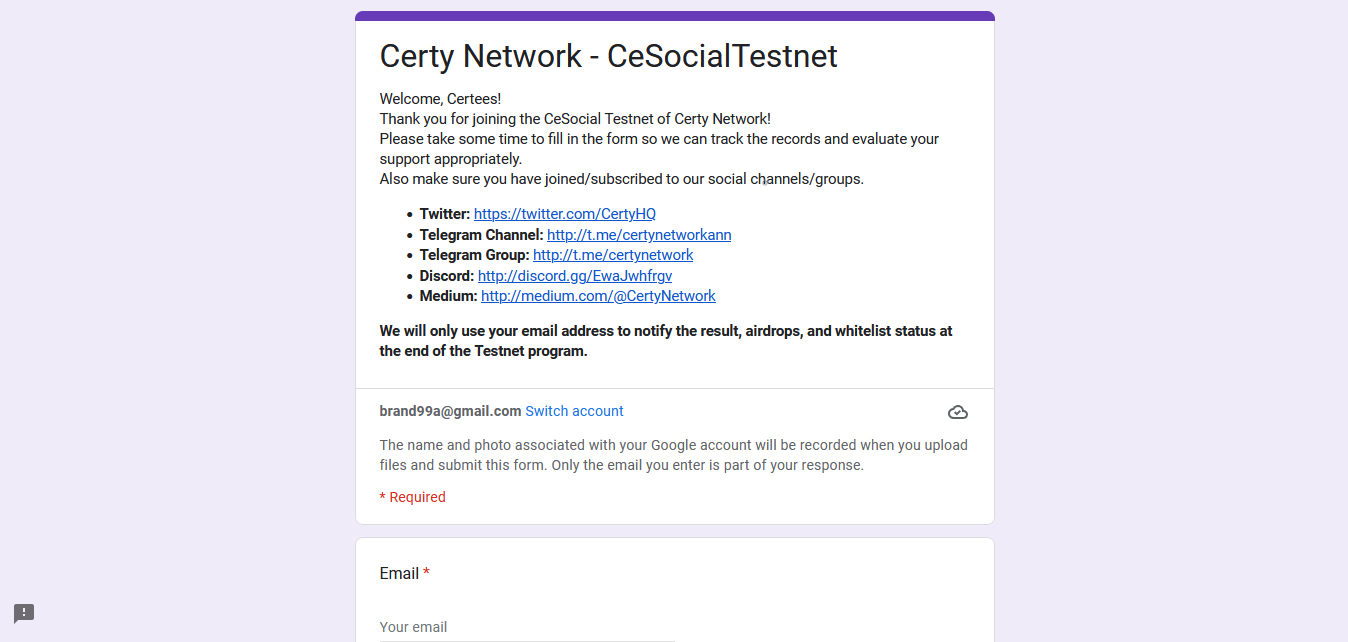Click the red asterisk beside Email
Image resolution: width=1348 pixels, height=642 pixels.
426,573
